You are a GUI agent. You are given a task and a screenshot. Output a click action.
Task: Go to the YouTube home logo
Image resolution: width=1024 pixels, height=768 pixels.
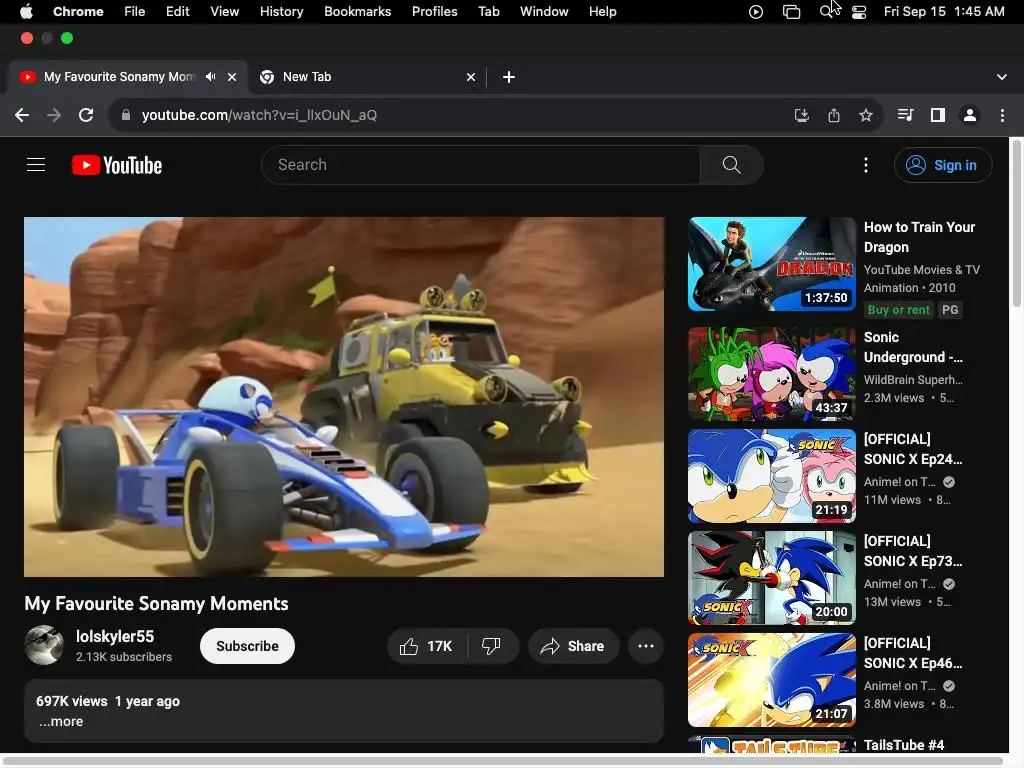(117, 165)
